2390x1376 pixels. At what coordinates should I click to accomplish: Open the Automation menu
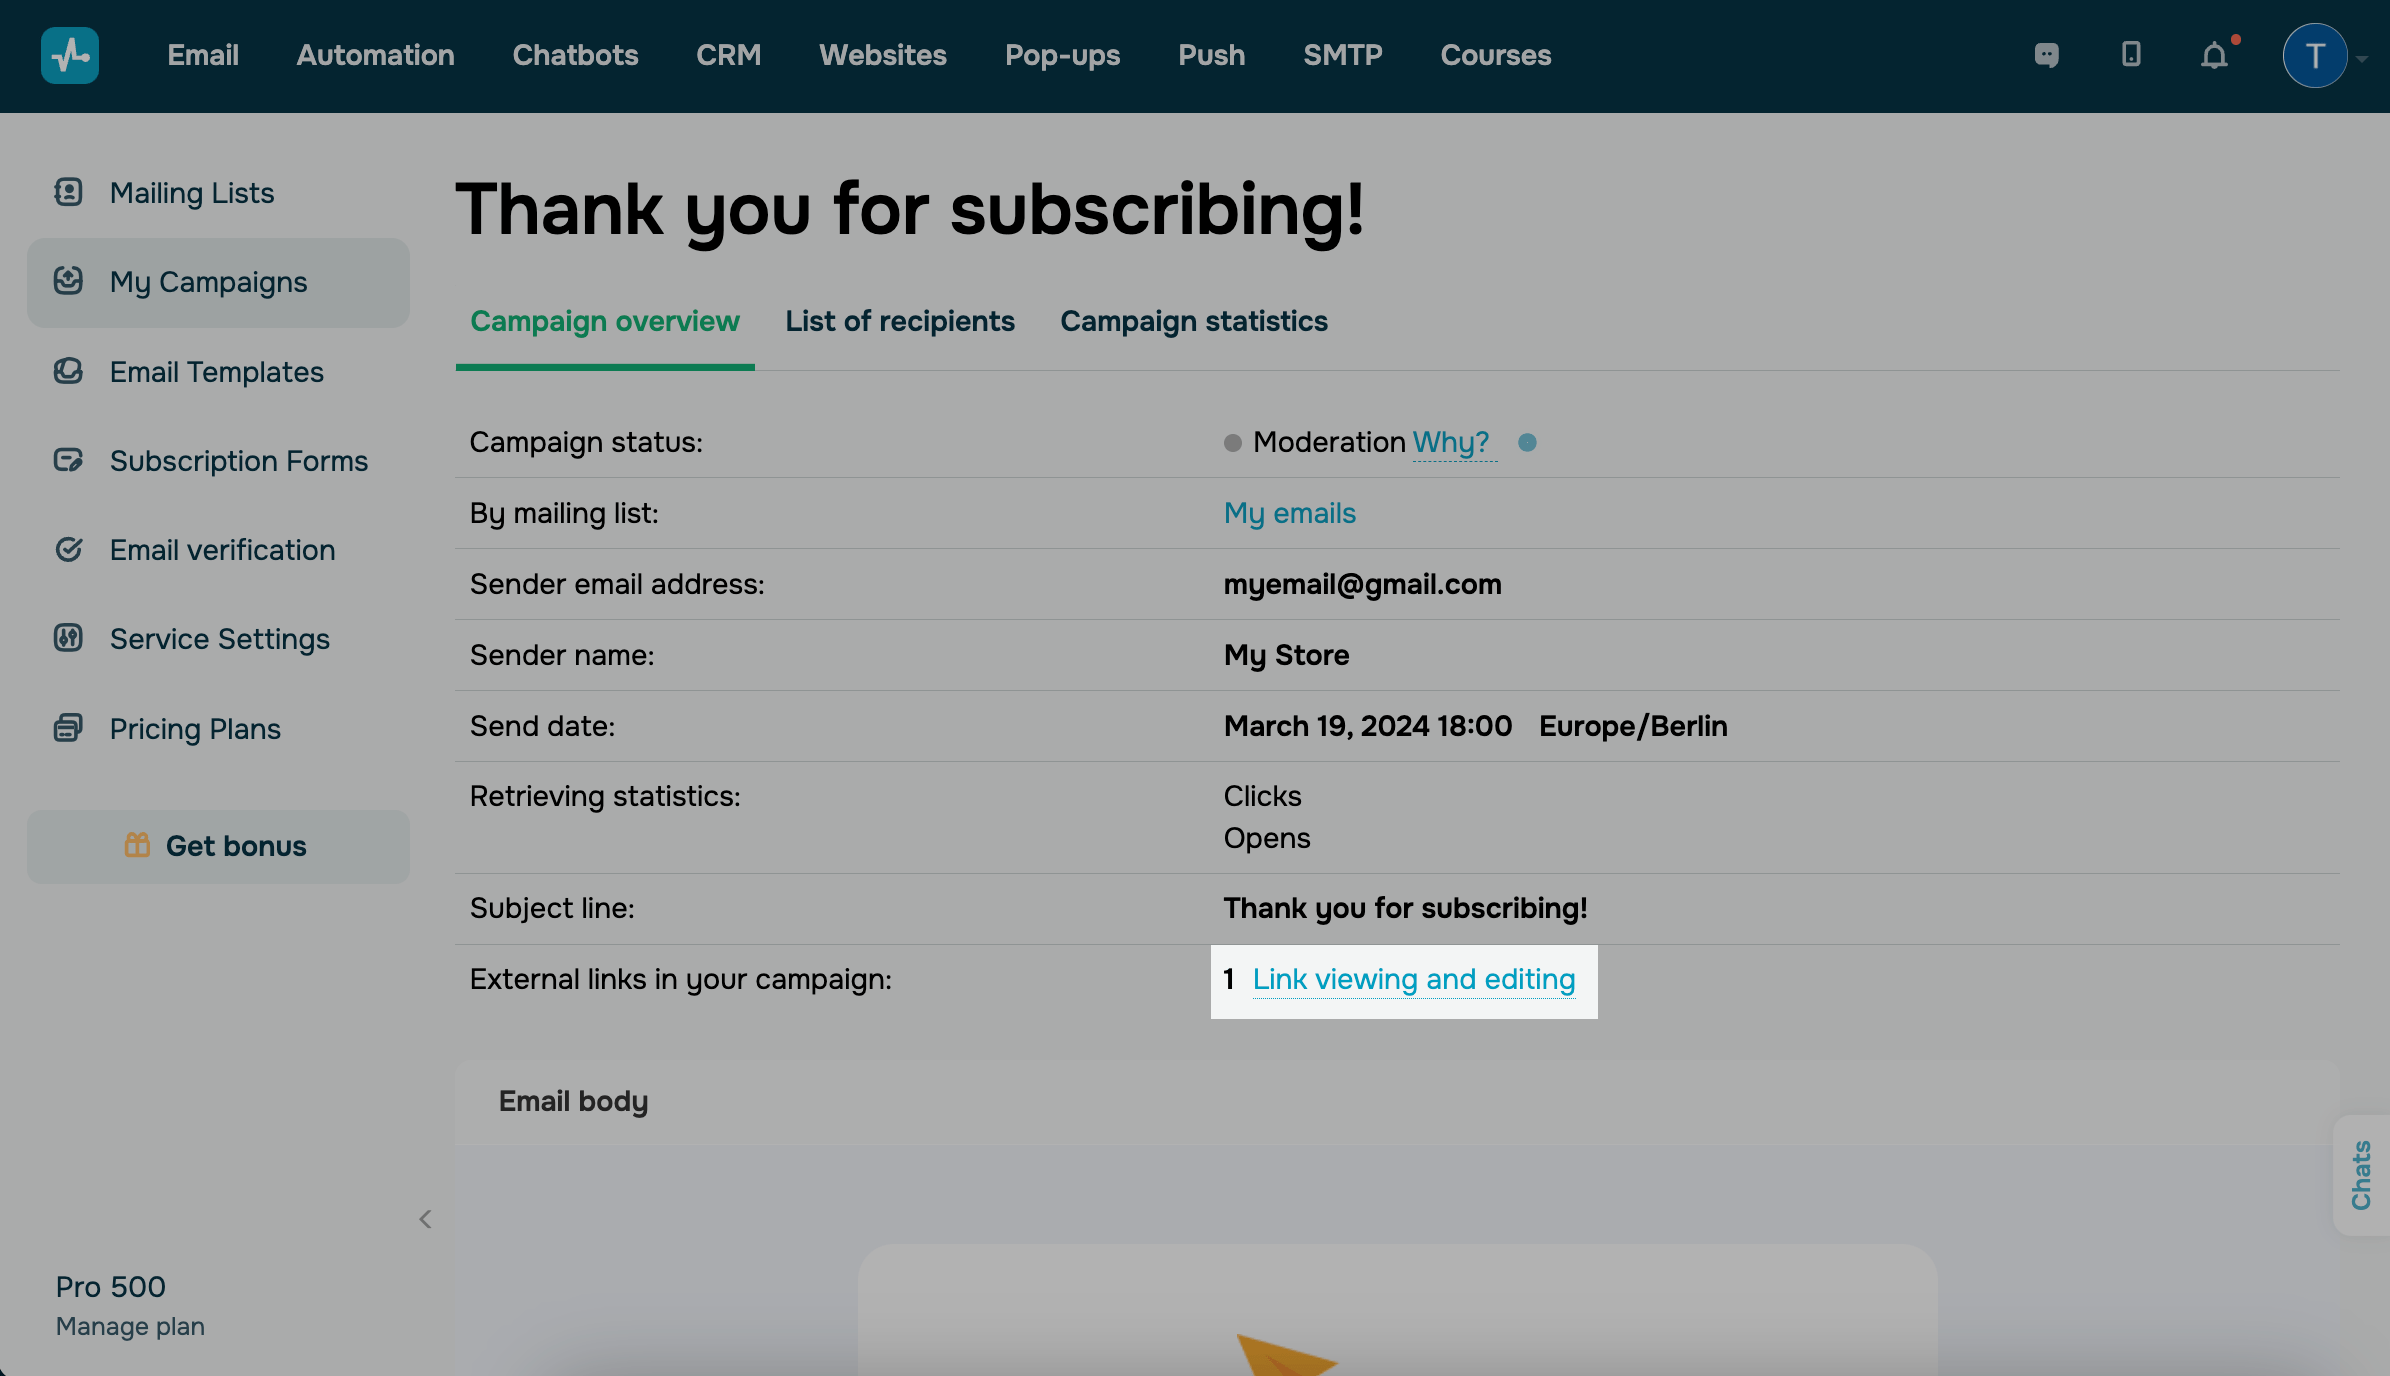(375, 55)
